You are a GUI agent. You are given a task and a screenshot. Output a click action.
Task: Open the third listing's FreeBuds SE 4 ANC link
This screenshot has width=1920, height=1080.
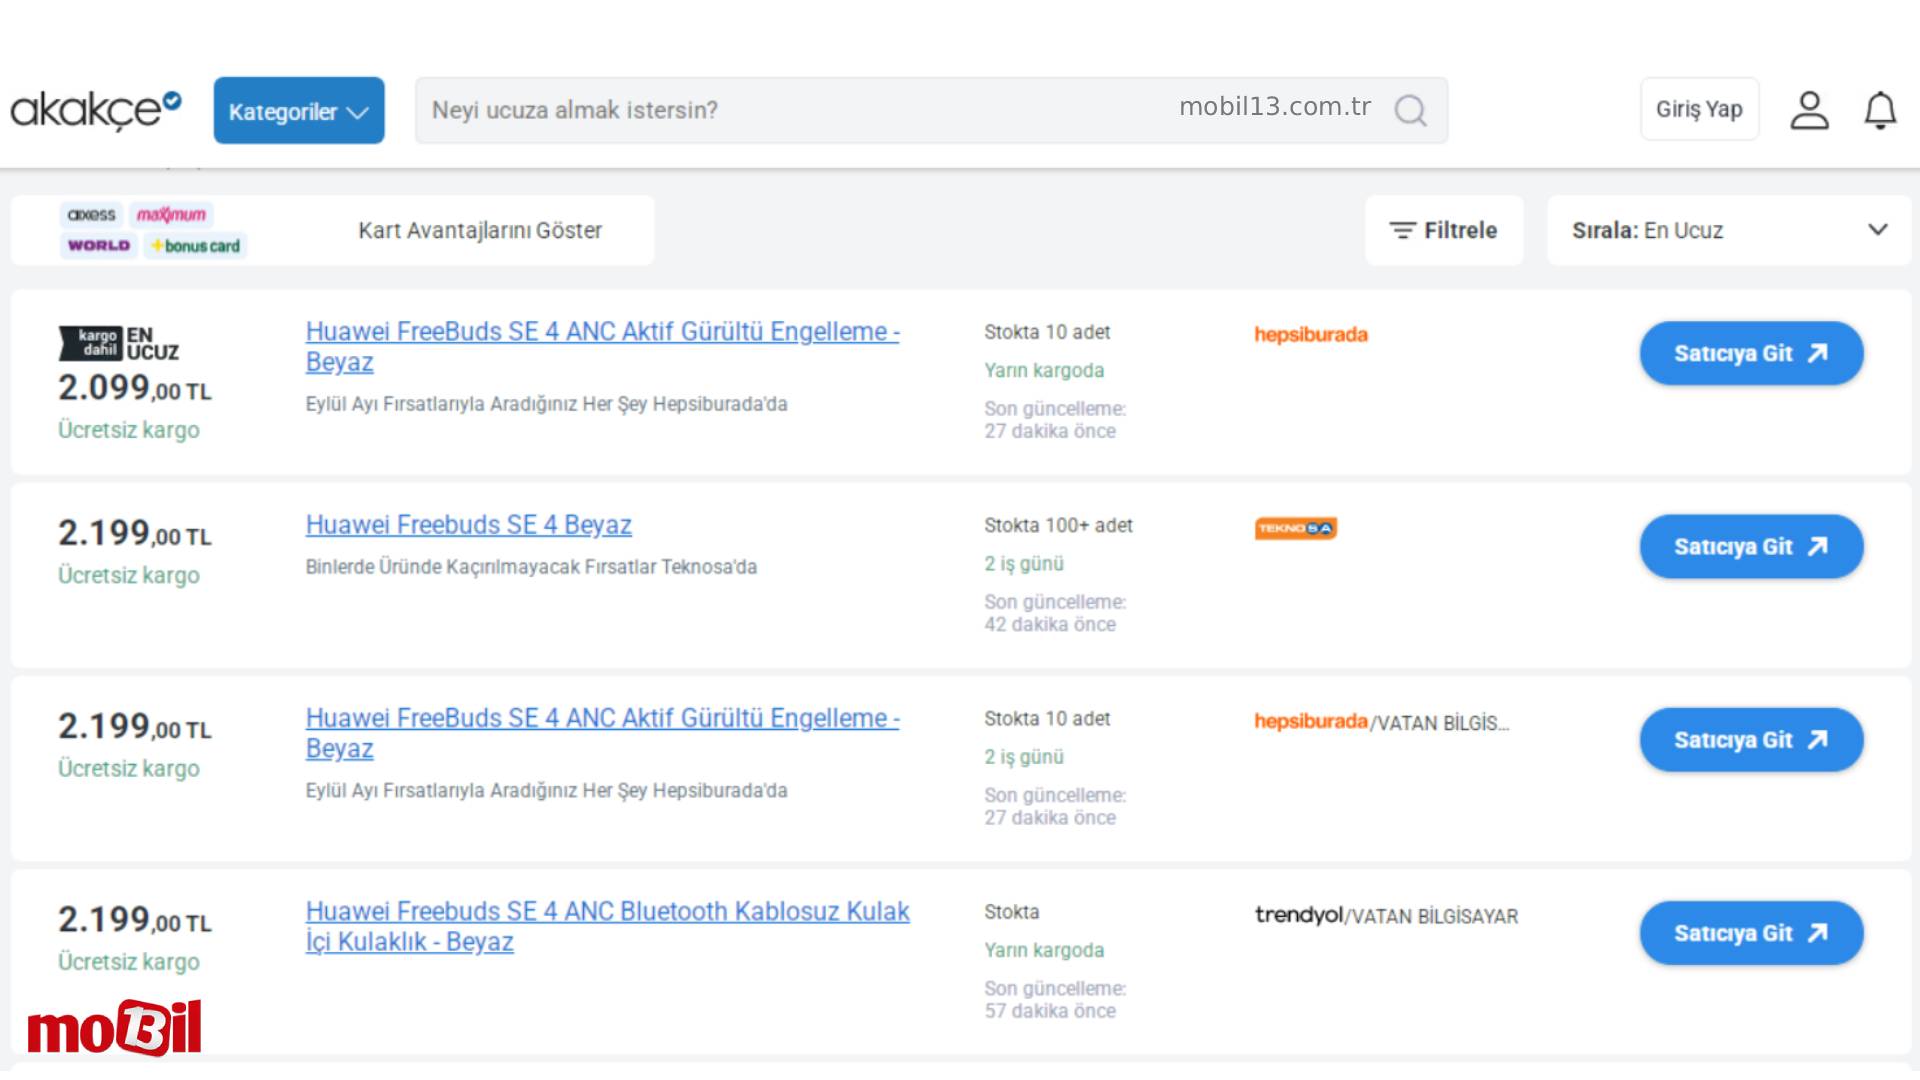[x=603, y=733]
